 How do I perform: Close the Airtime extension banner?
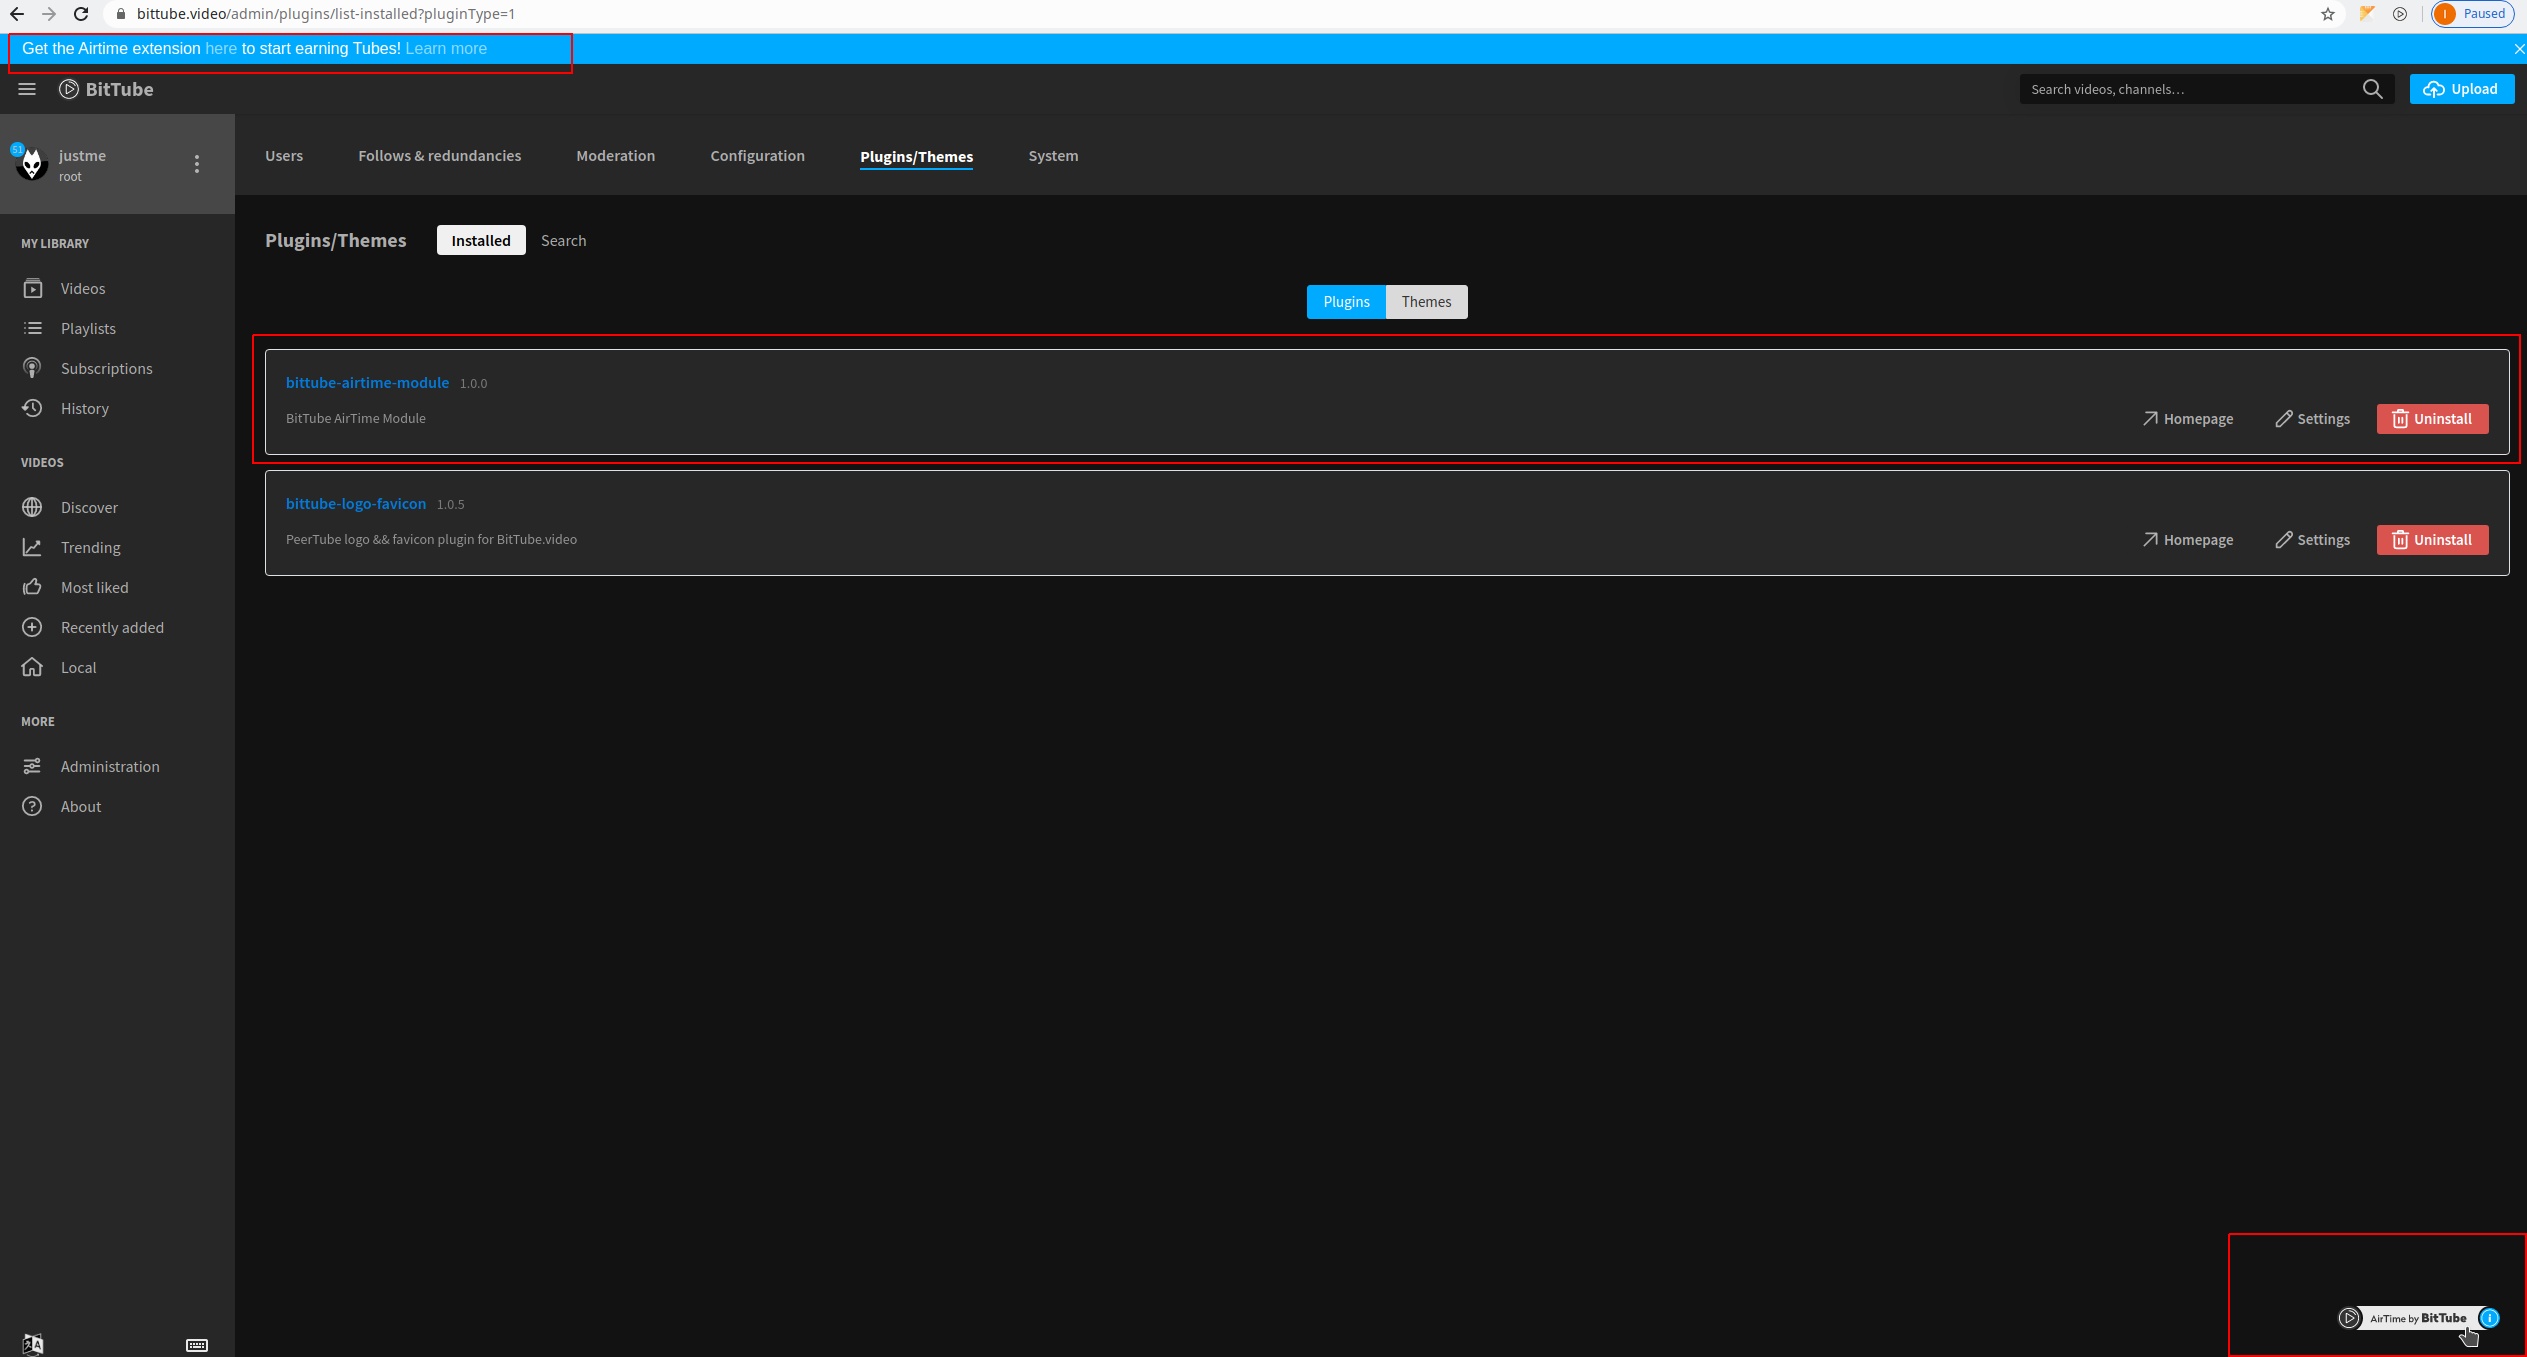pos(2518,49)
